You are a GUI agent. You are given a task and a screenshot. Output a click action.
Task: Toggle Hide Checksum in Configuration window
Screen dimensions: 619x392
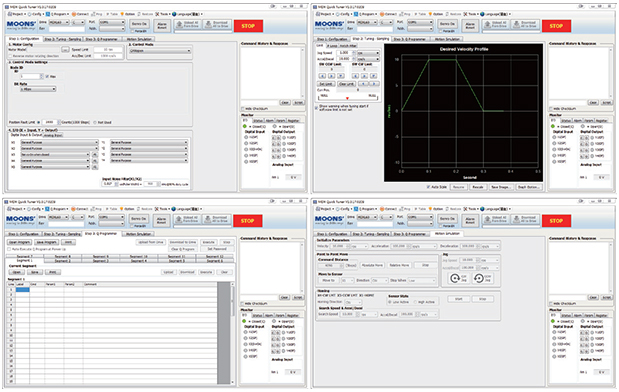pos(243,109)
